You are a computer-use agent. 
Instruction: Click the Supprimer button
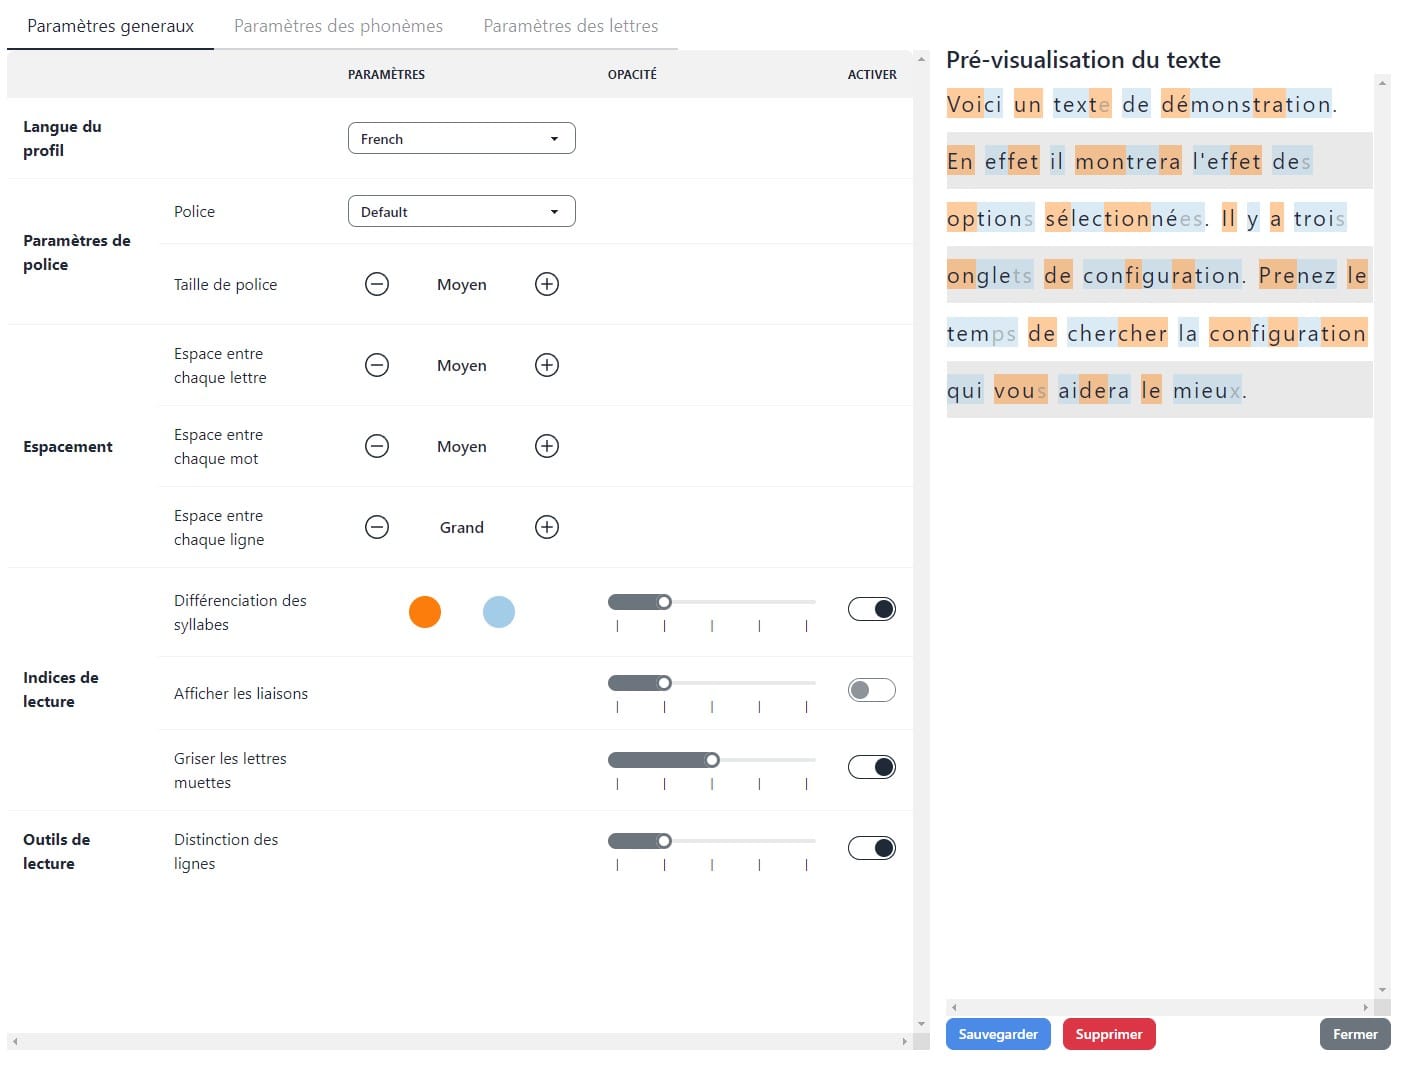(x=1109, y=1034)
